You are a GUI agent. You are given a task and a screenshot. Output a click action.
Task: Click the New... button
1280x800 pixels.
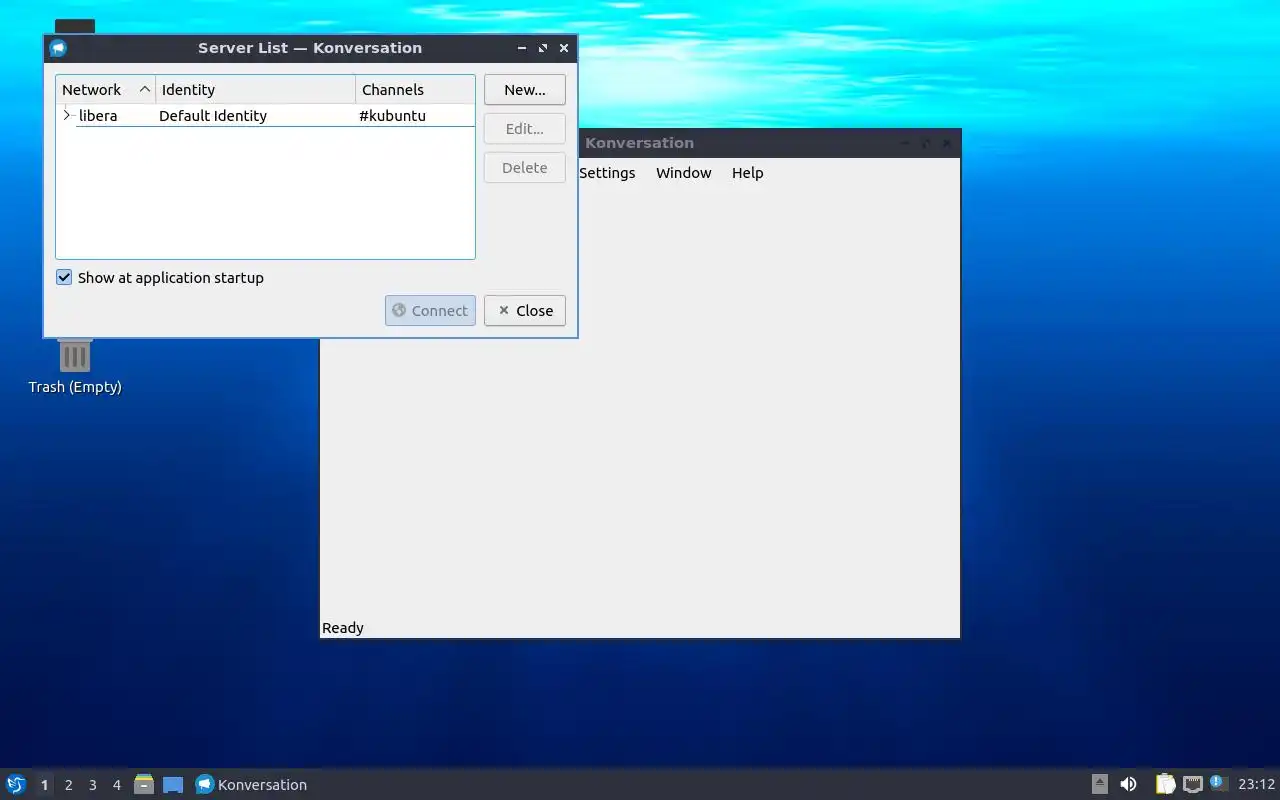(x=525, y=89)
